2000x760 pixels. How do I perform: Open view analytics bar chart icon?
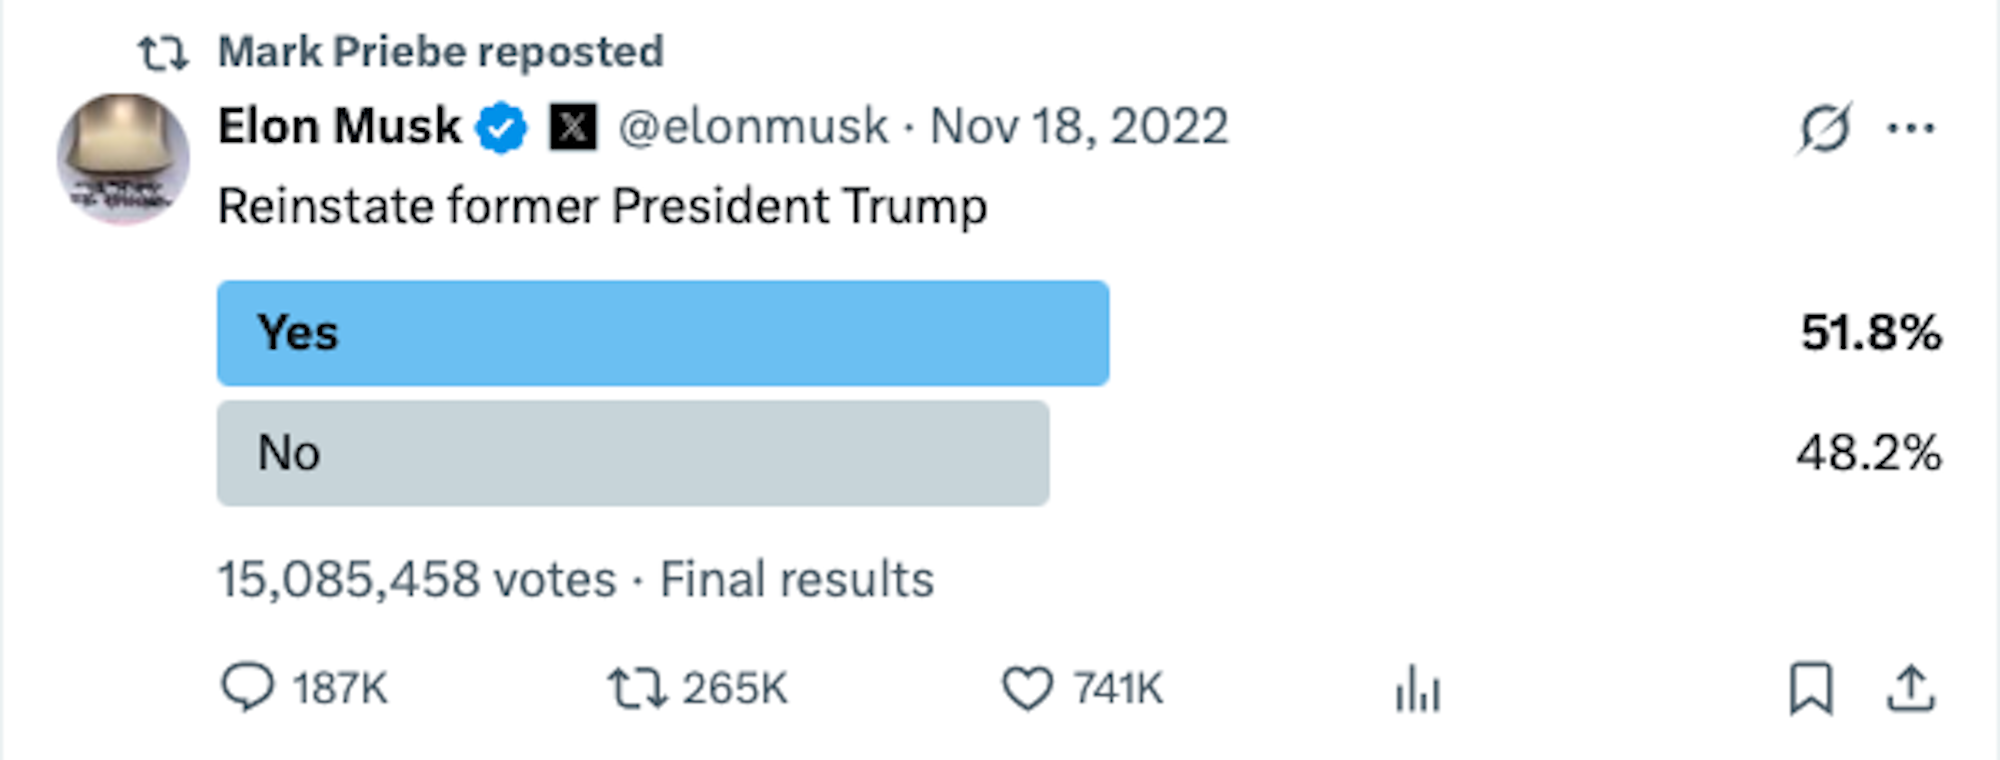pos(1418,689)
